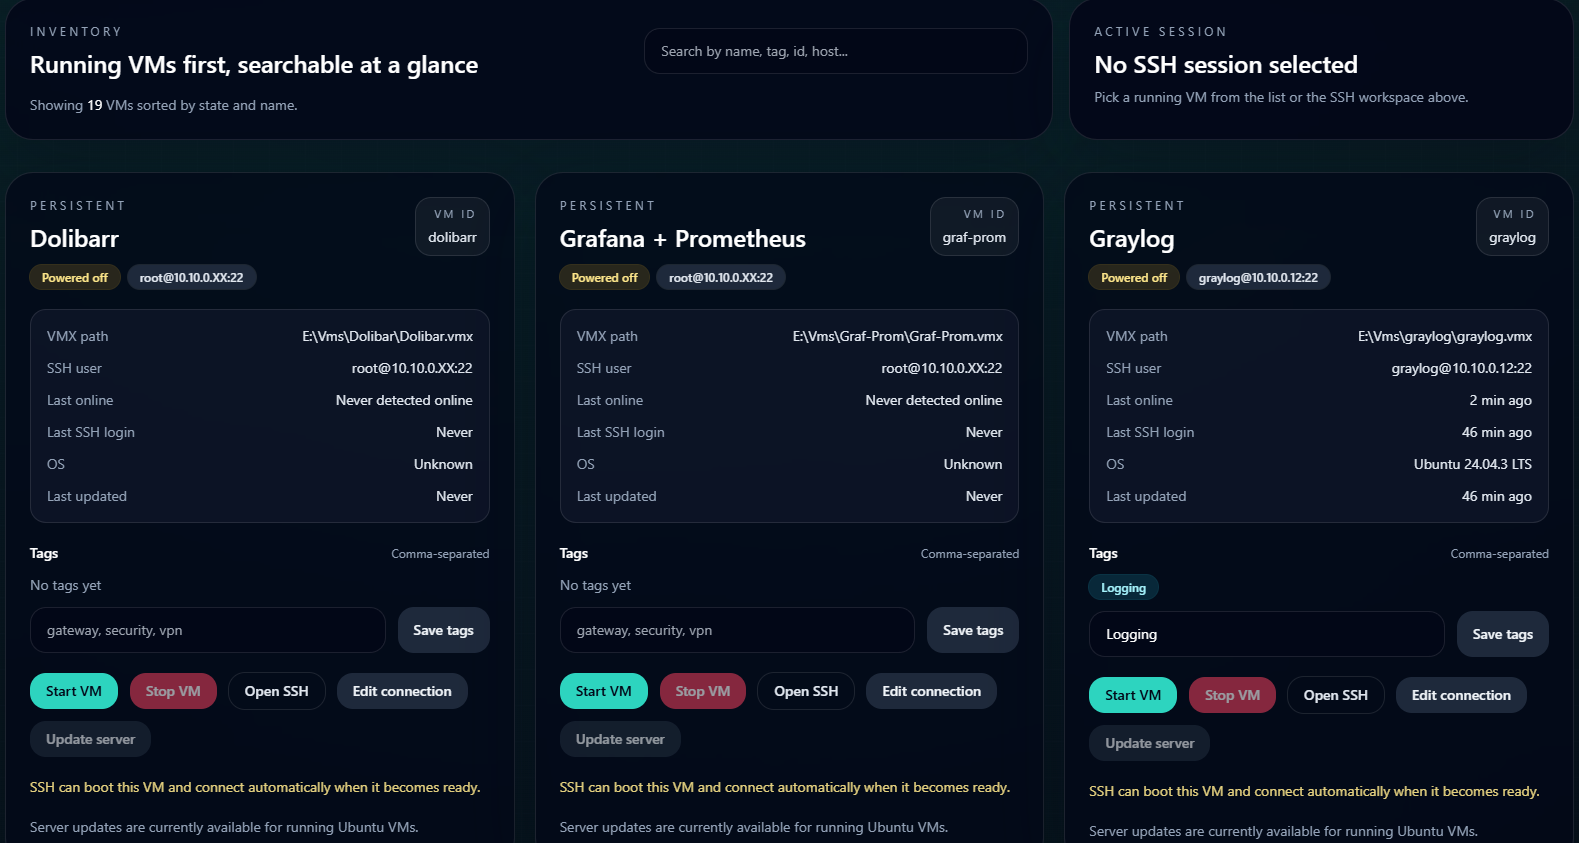
Task: Stop the Dolibarr VM
Action: [x=173, y=691]
